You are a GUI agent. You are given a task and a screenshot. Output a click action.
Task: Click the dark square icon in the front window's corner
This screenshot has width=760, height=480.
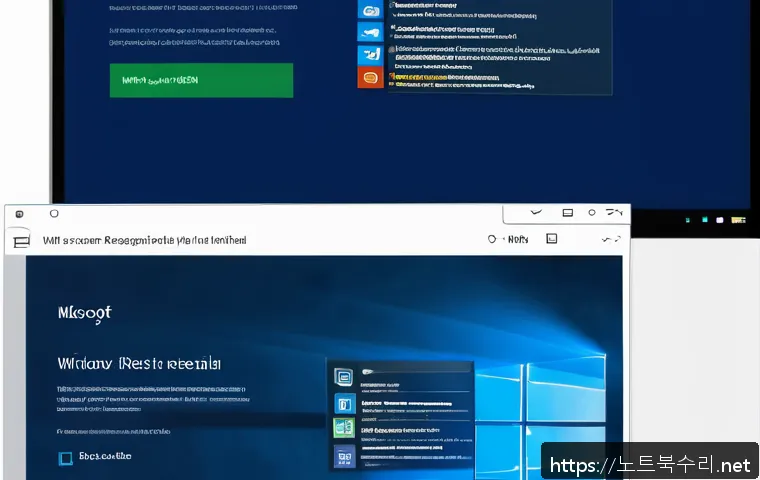pos(19,214)
